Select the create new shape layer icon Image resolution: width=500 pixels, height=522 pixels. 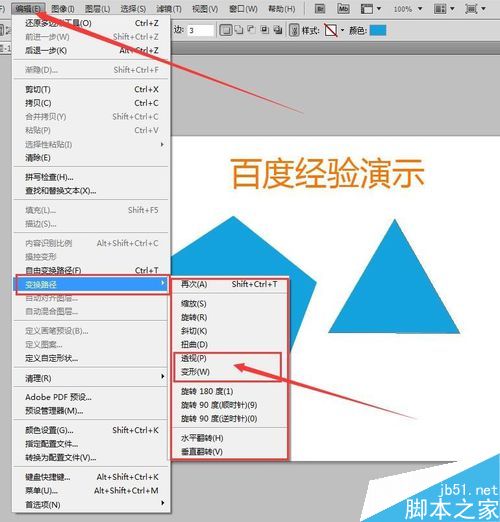point(226,30)
